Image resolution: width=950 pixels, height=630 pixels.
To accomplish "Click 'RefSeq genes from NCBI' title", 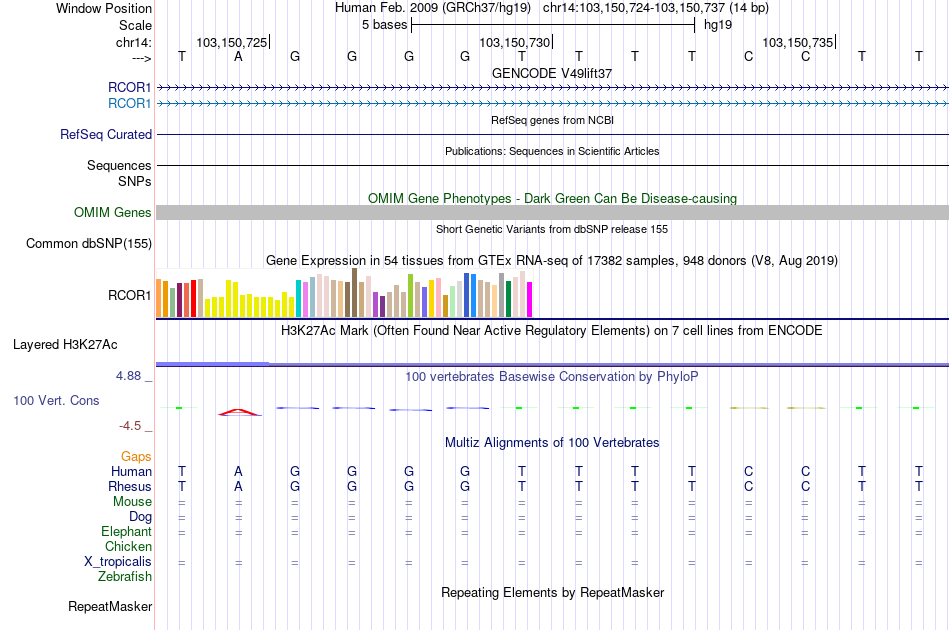I will point(552,120).
